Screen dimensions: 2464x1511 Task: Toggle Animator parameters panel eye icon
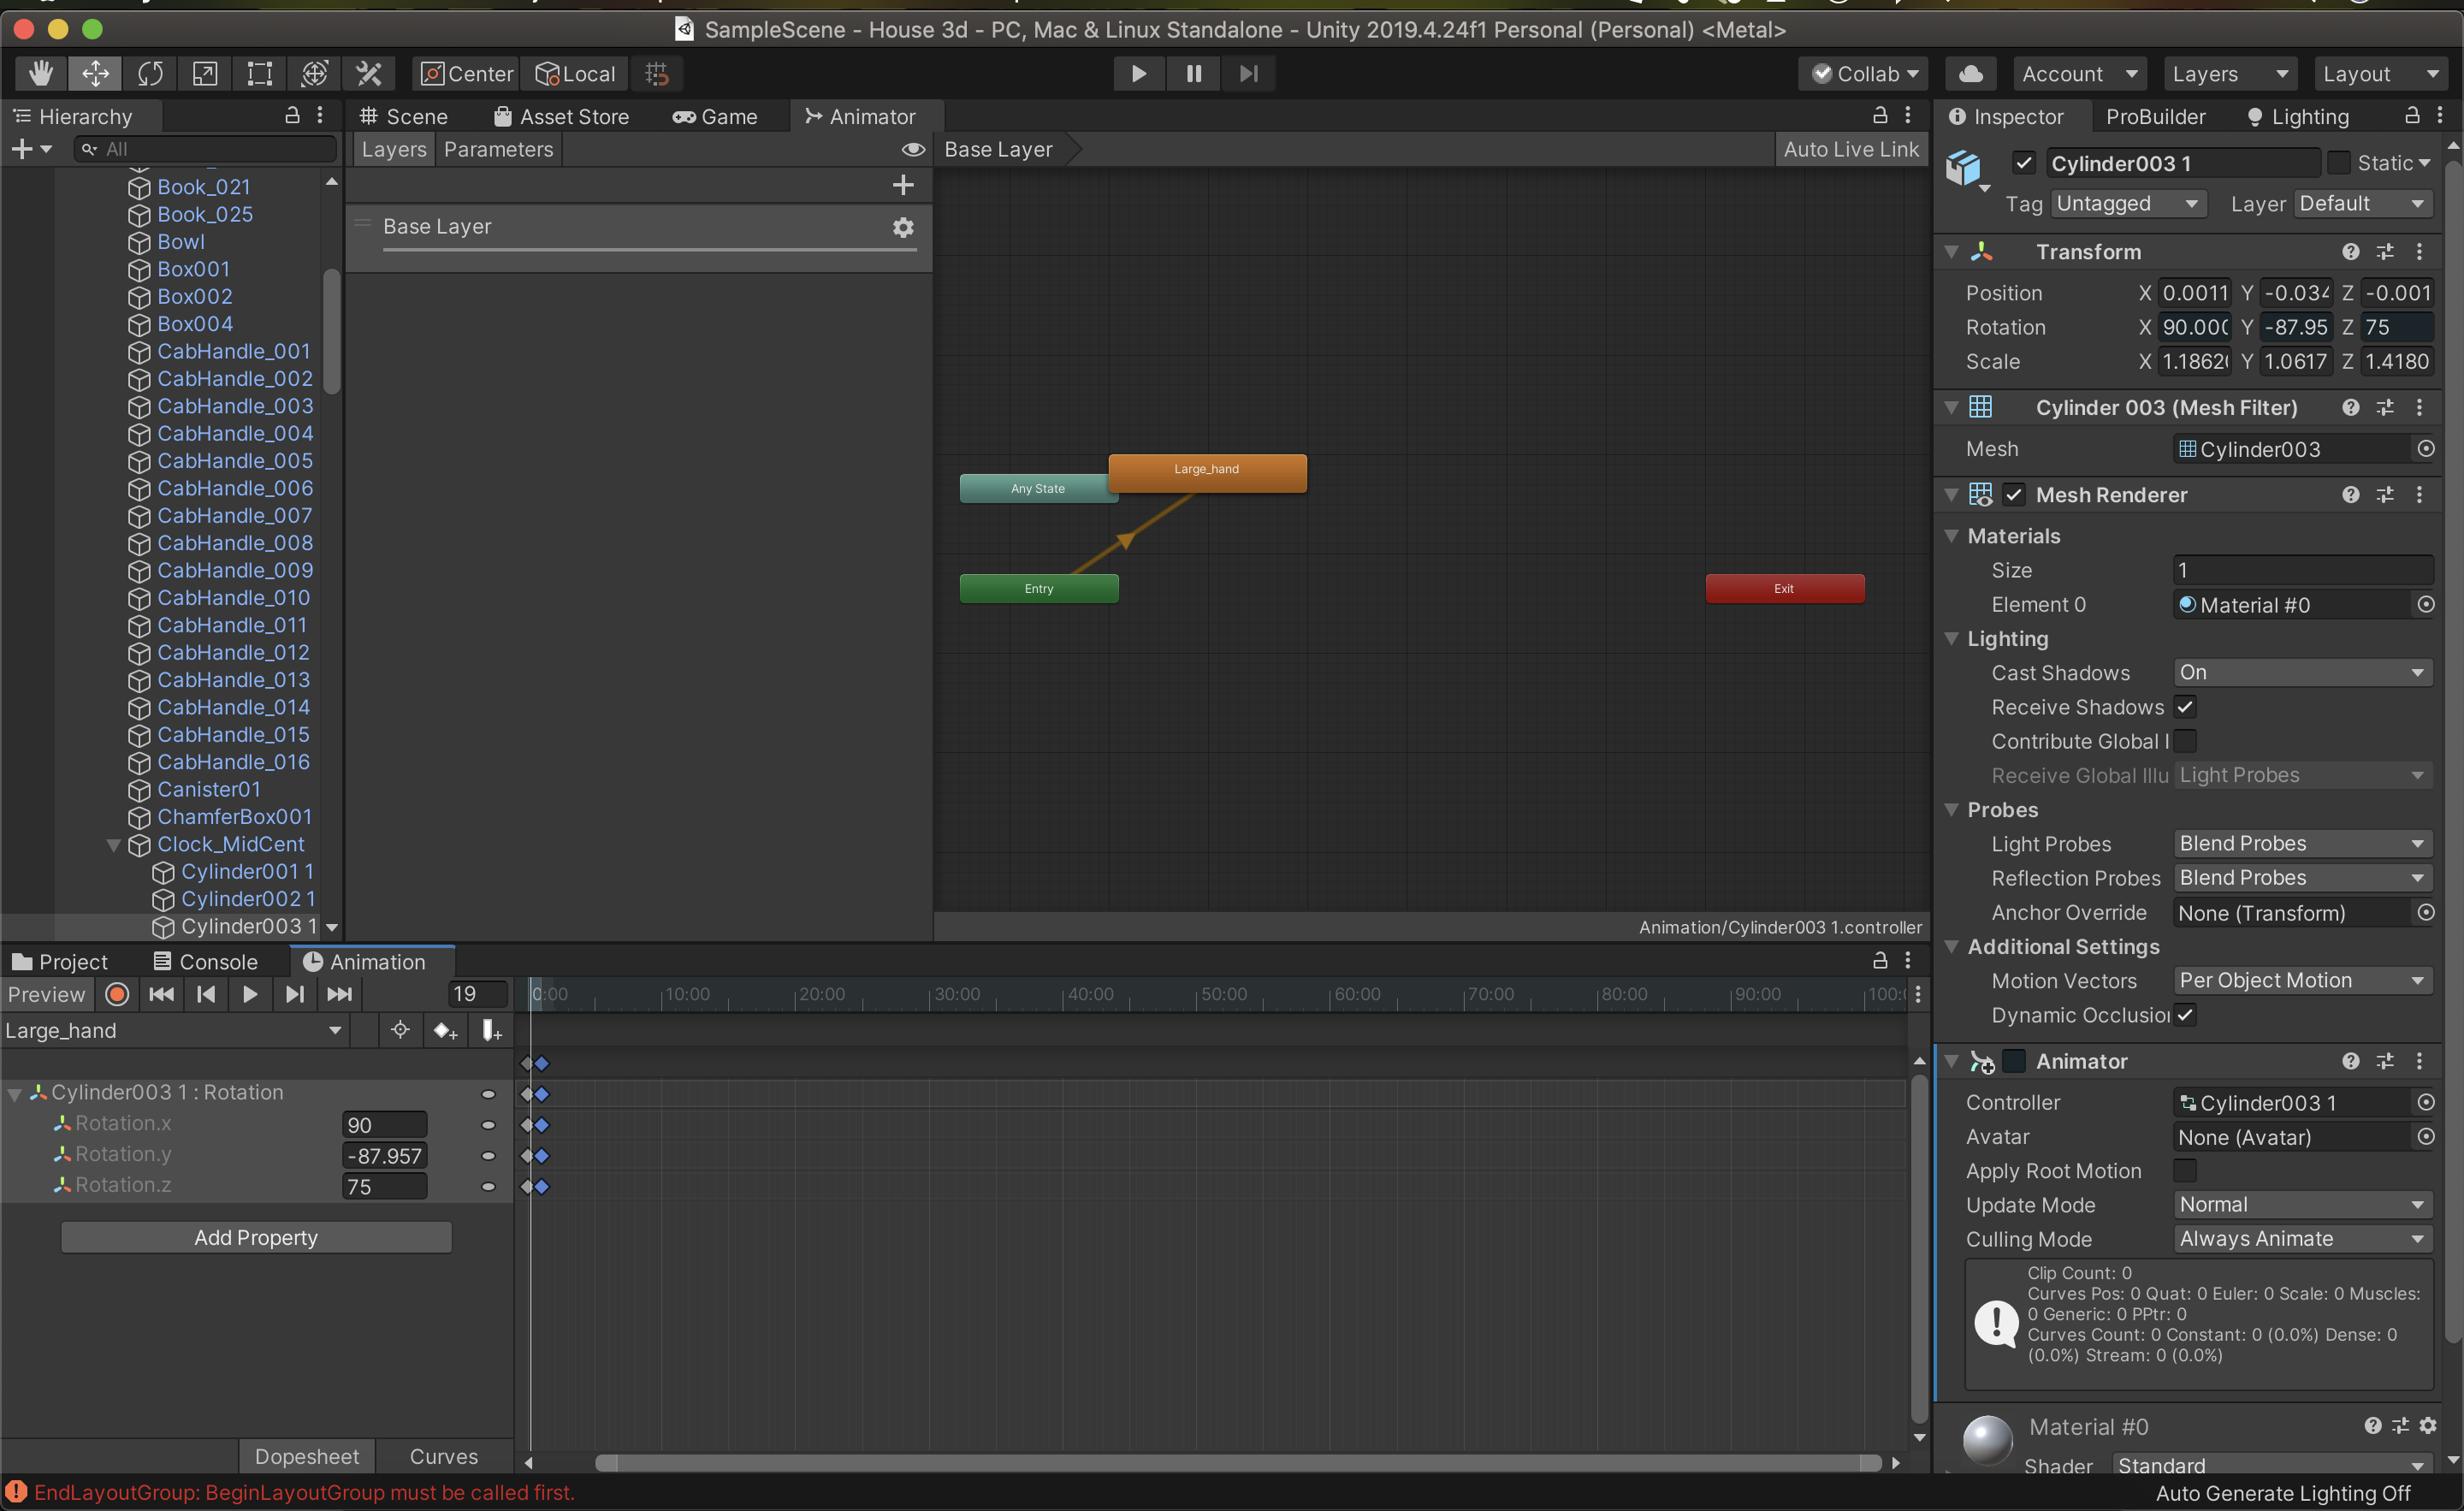pyautogui.click(x=913, y=149)
